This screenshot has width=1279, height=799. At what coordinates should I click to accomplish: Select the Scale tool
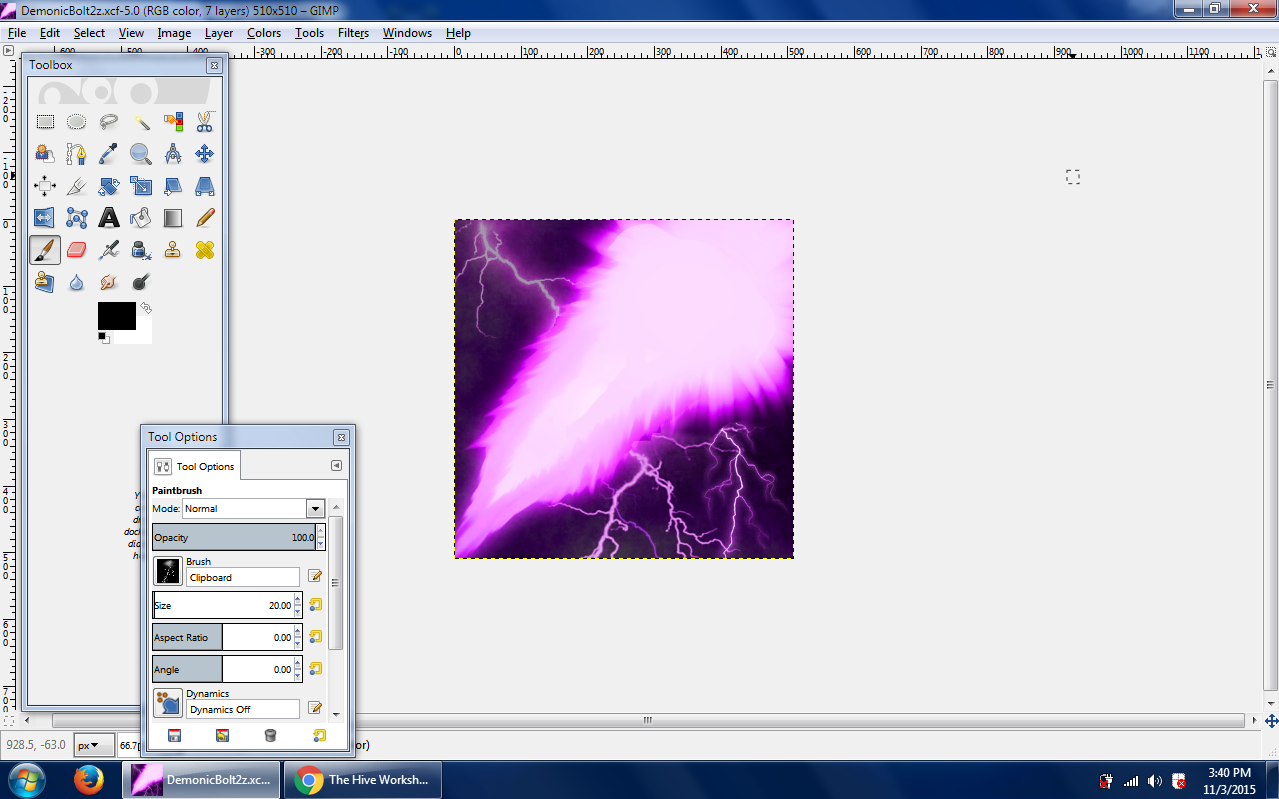pyautogui.click(x=141, y=186)
